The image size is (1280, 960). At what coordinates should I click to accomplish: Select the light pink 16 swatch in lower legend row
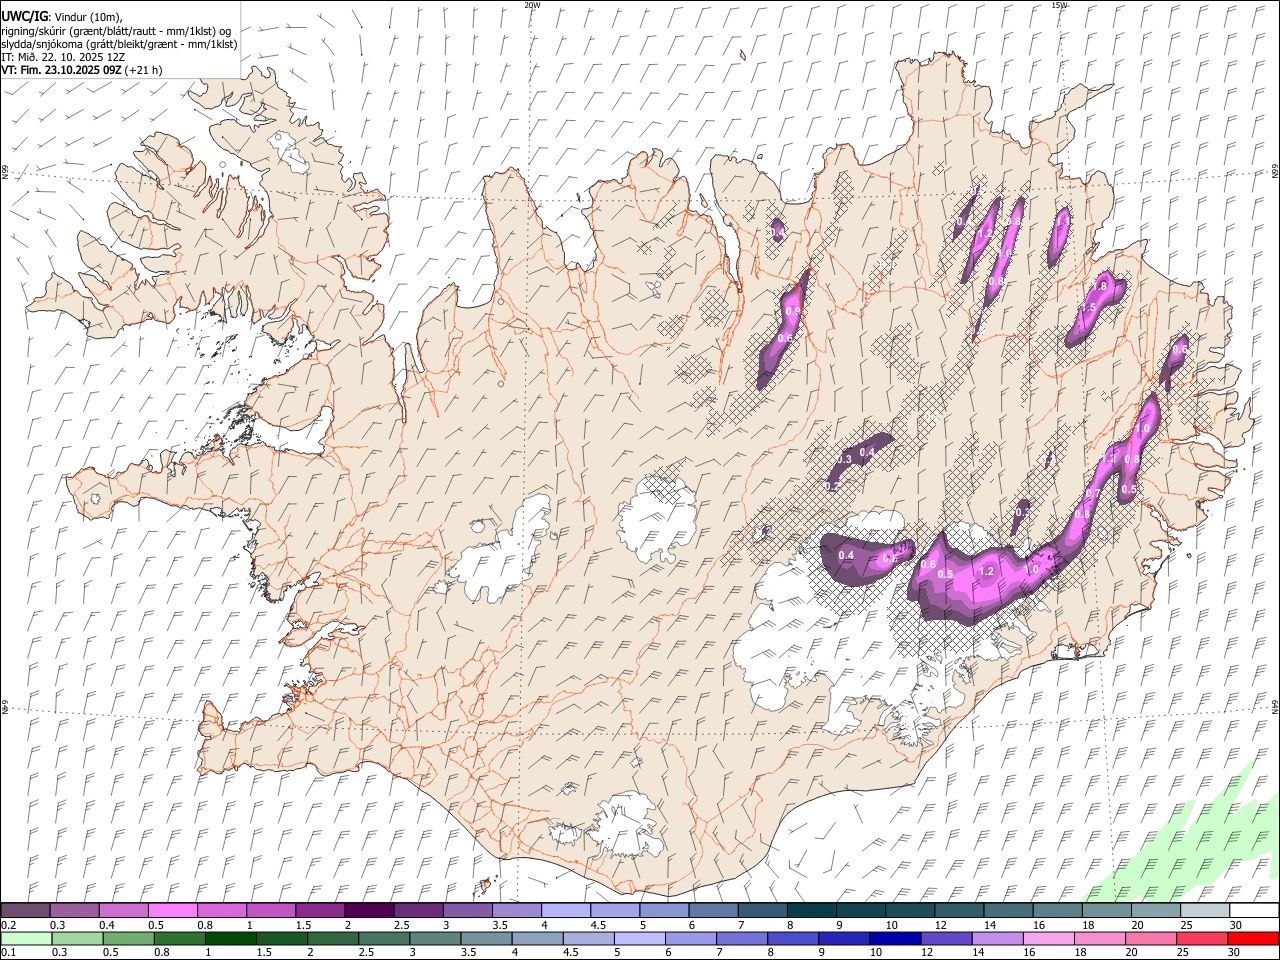(x=1050, y=939)
